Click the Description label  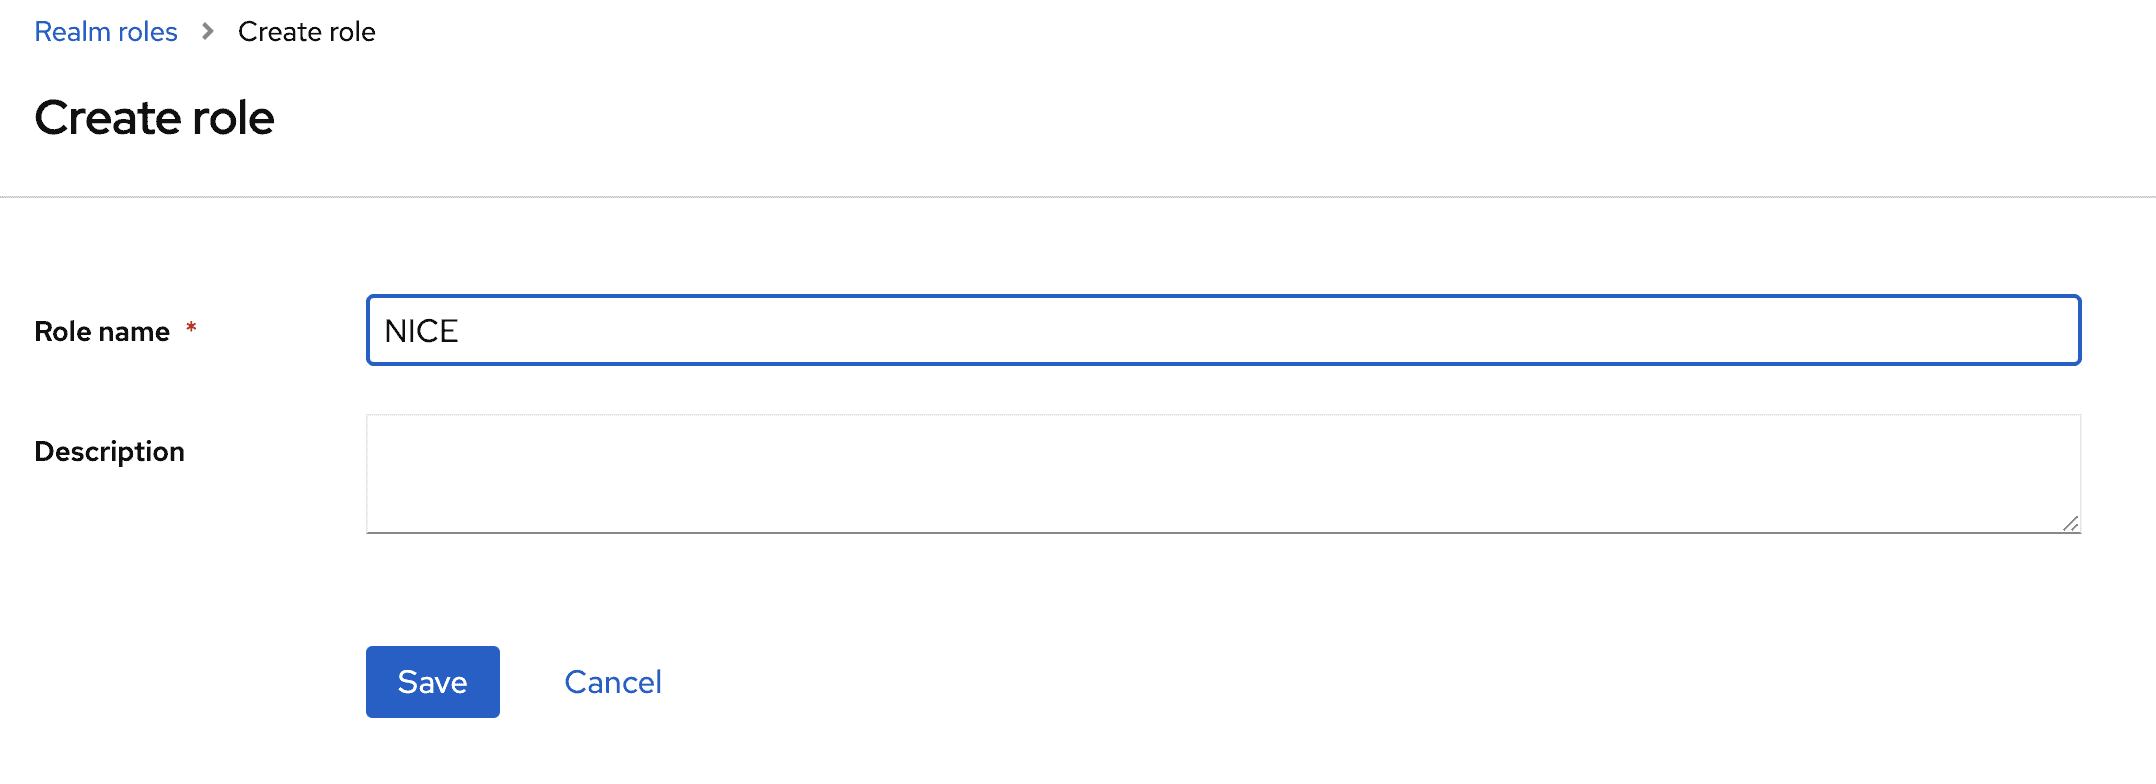click(109, 451)
